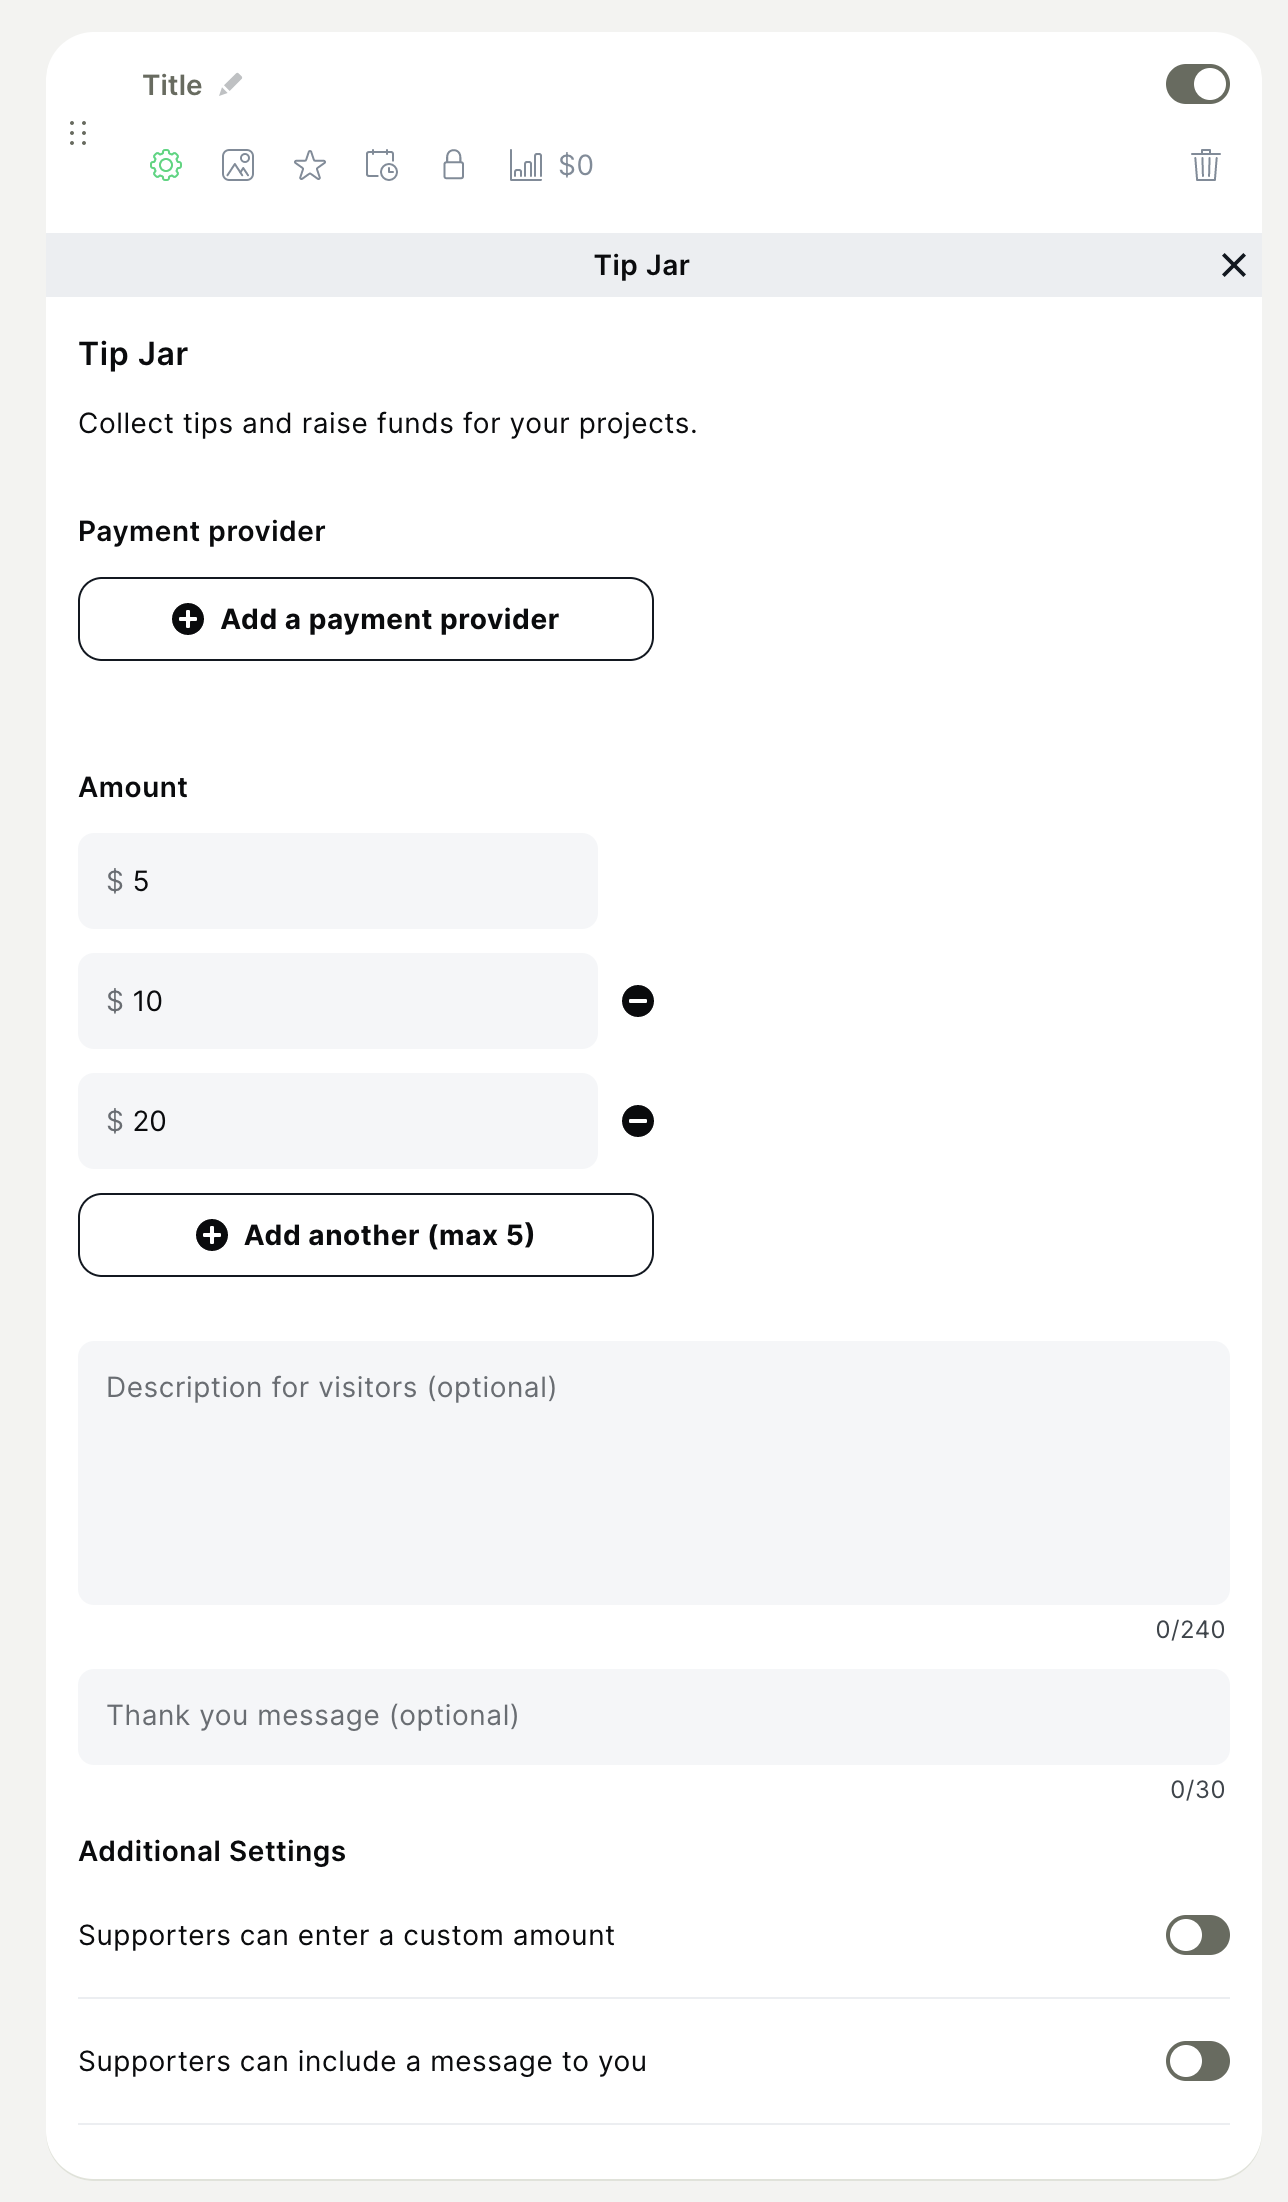Screen dimensions: 1288x2202
Task: Toggle the link's visibility switch at top
Action: pos(1197,85)
